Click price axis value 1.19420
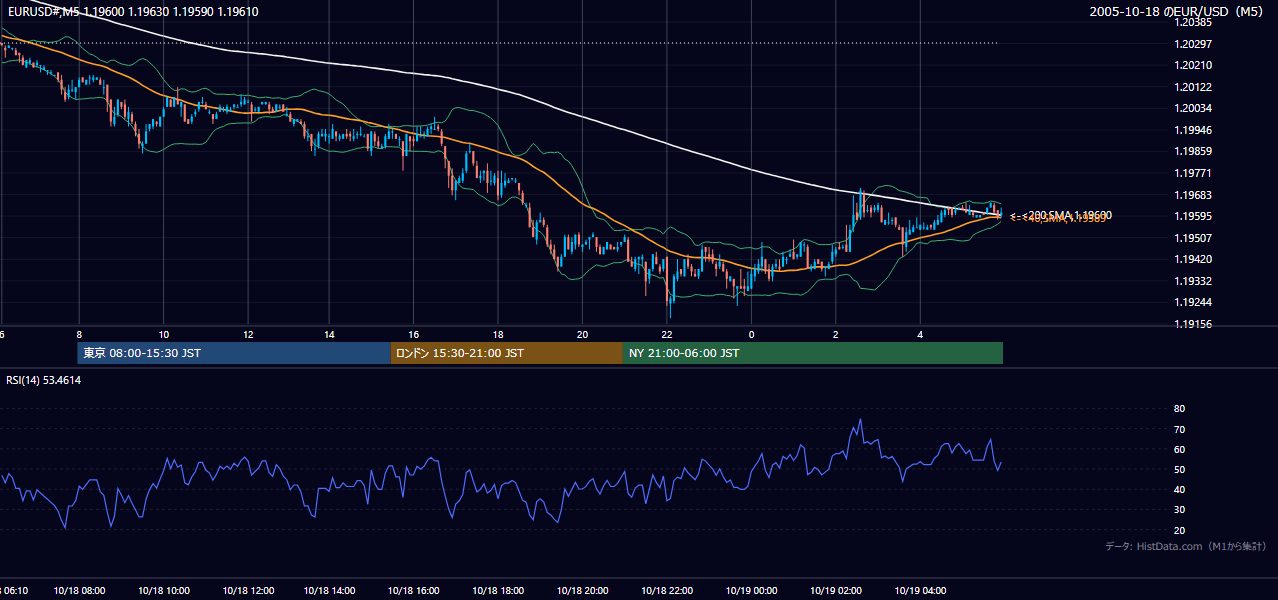 coord(1193,259)
